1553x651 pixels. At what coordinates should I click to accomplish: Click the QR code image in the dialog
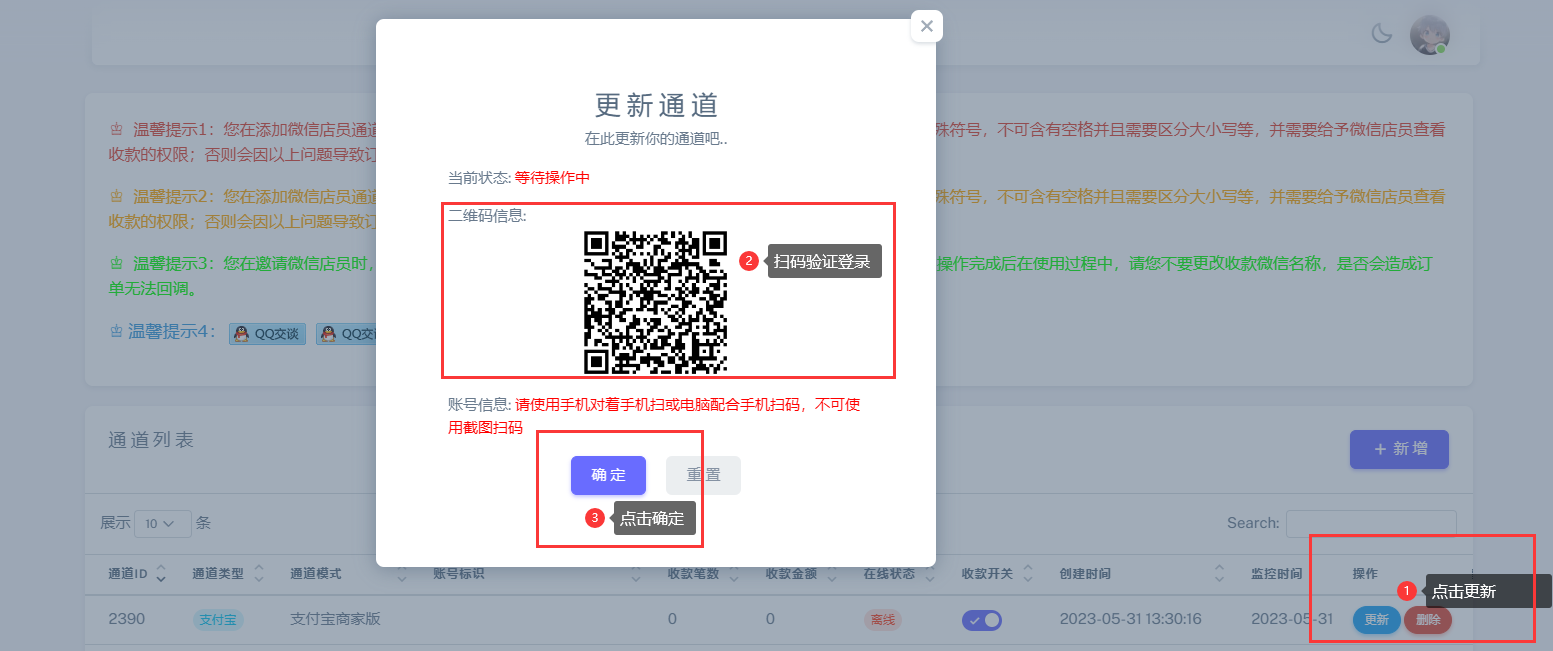[x=655, y=301]
